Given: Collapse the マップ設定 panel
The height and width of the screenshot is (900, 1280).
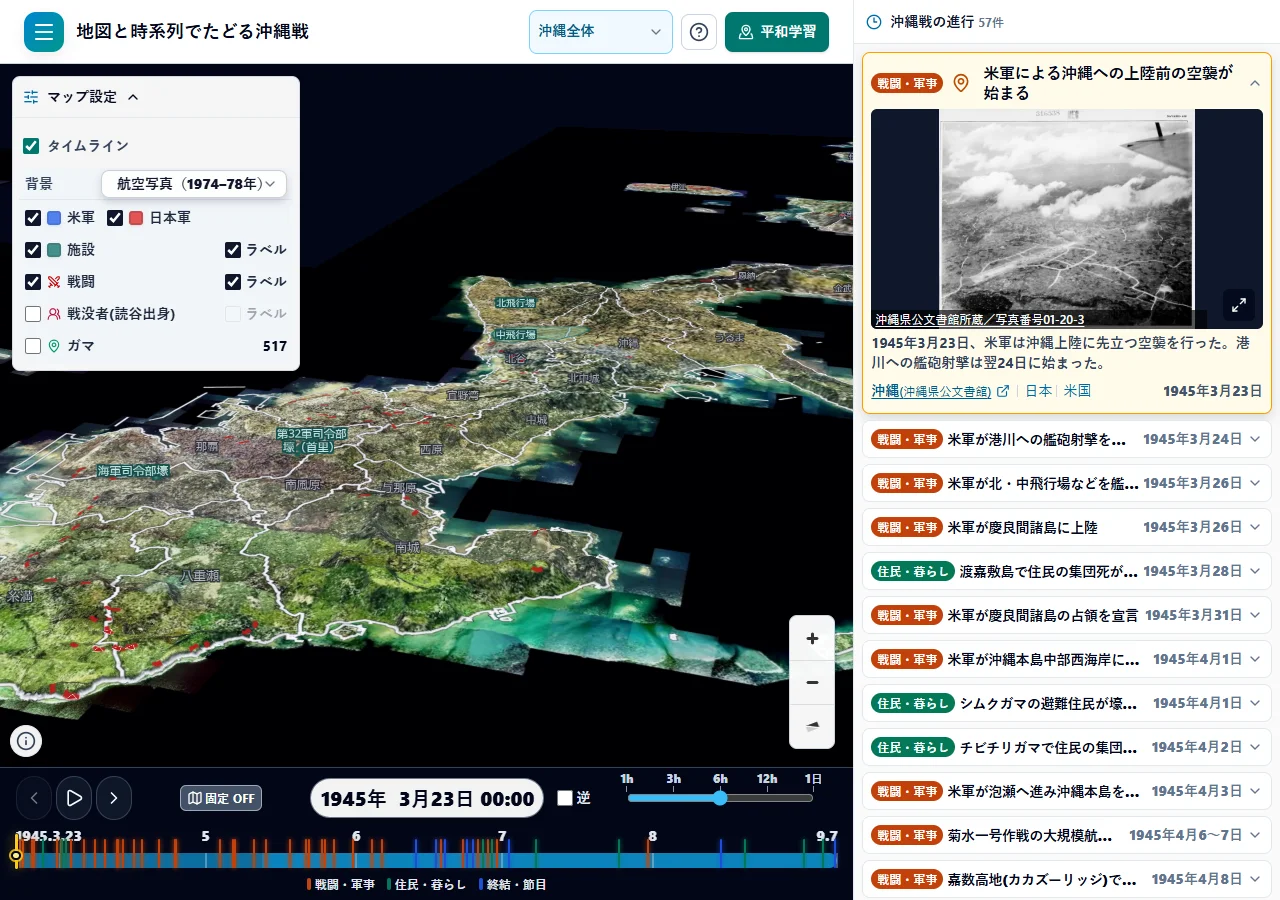Looking at the screenshot, I should (x=133, y=97).
